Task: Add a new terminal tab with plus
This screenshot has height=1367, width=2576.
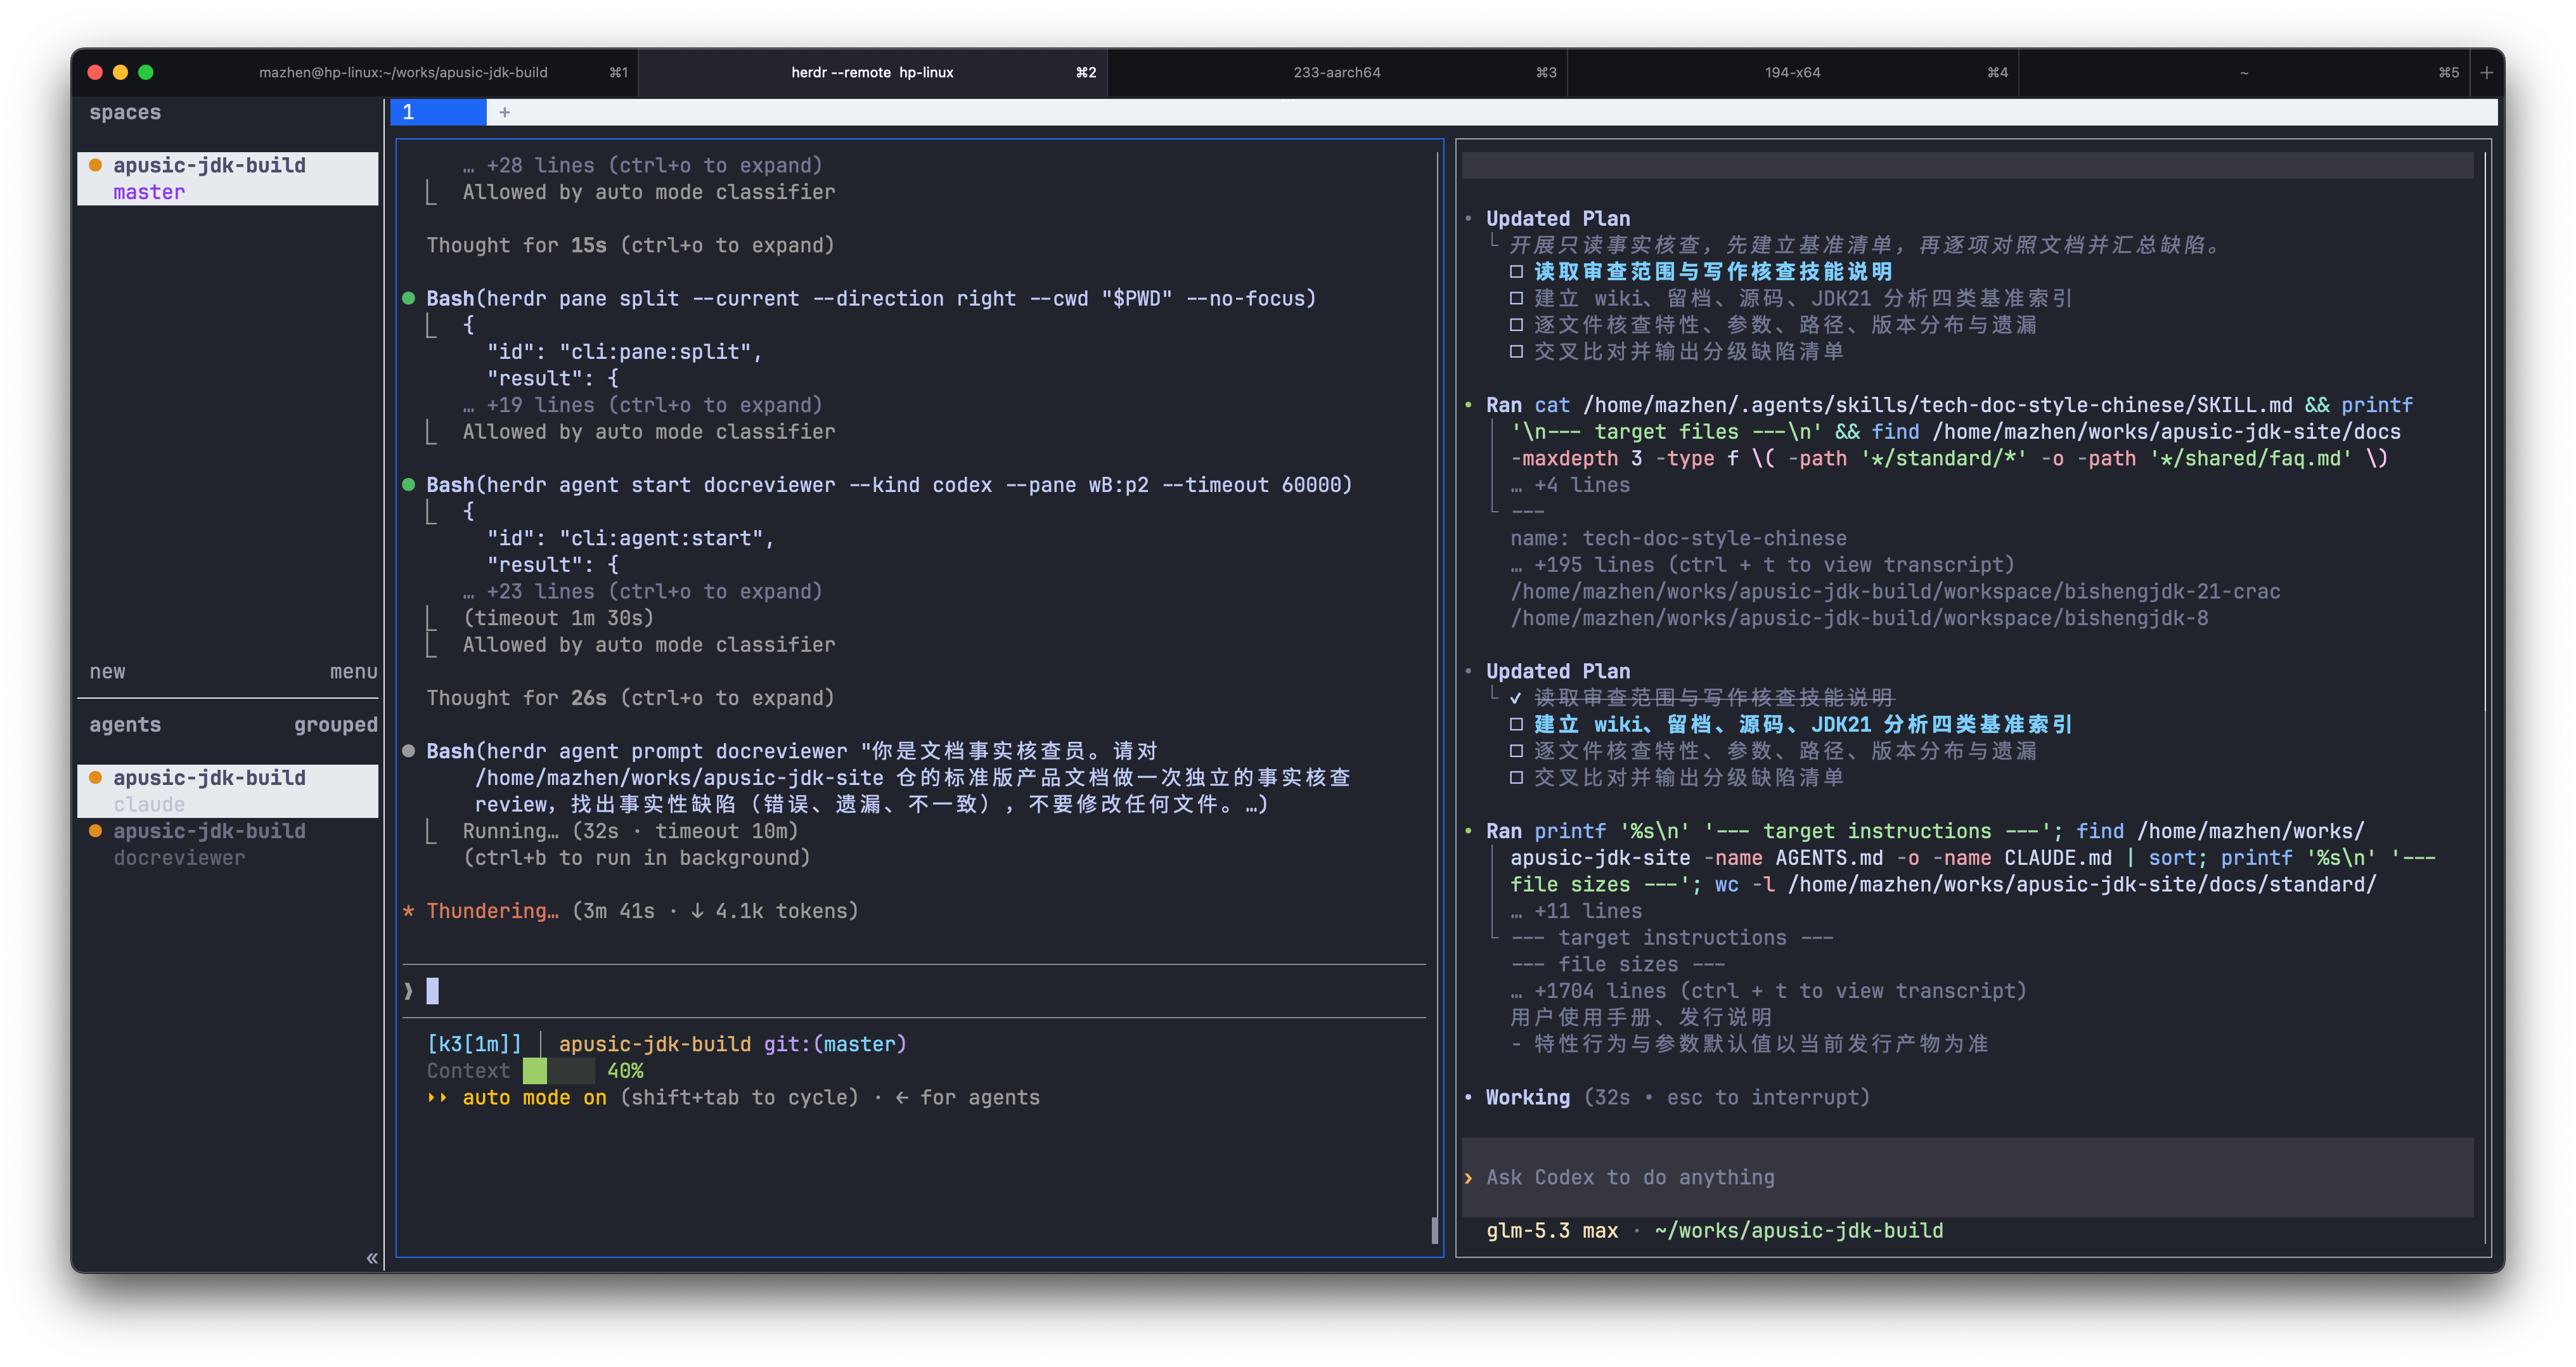Action: pyautogui.click(x=2486, y=72)
